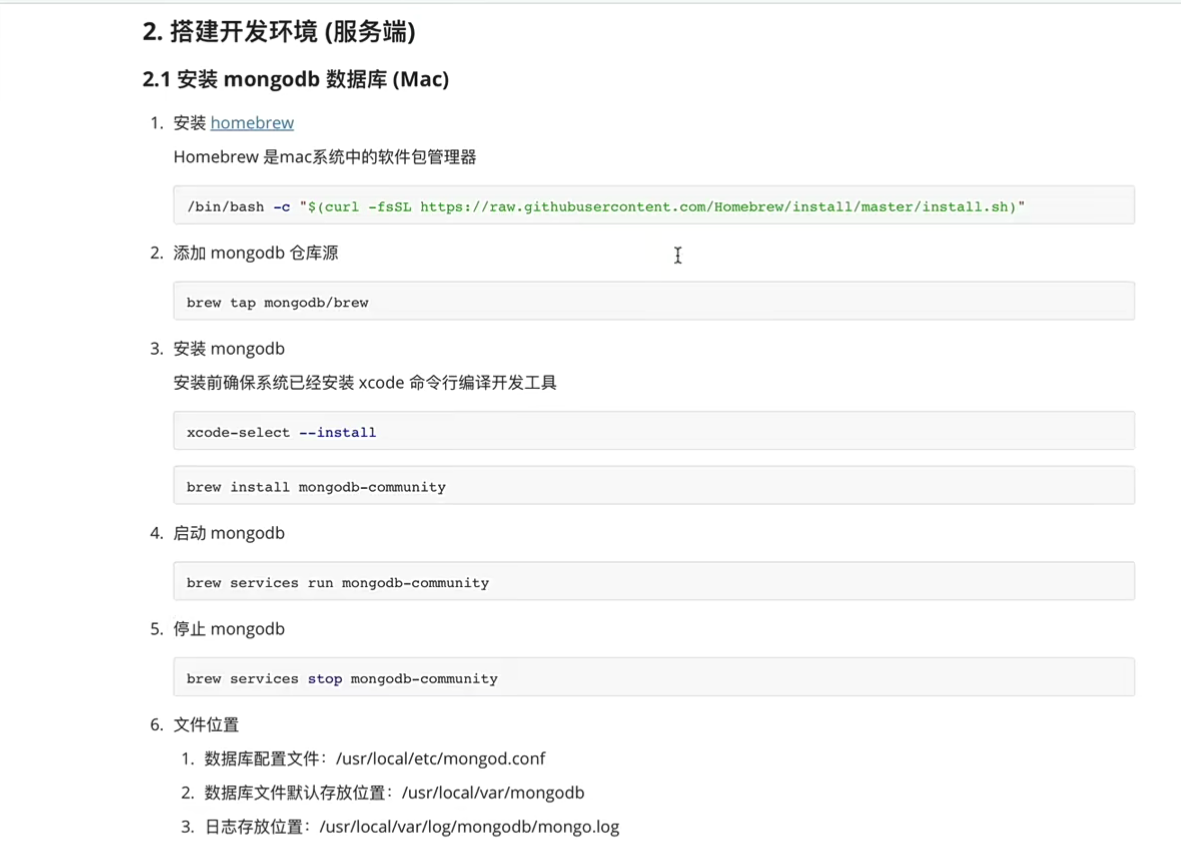The width and height of the screenshot is (1181, 847).
Task: Click the '停止 mongodb' step text
Action: click(229, 629)
